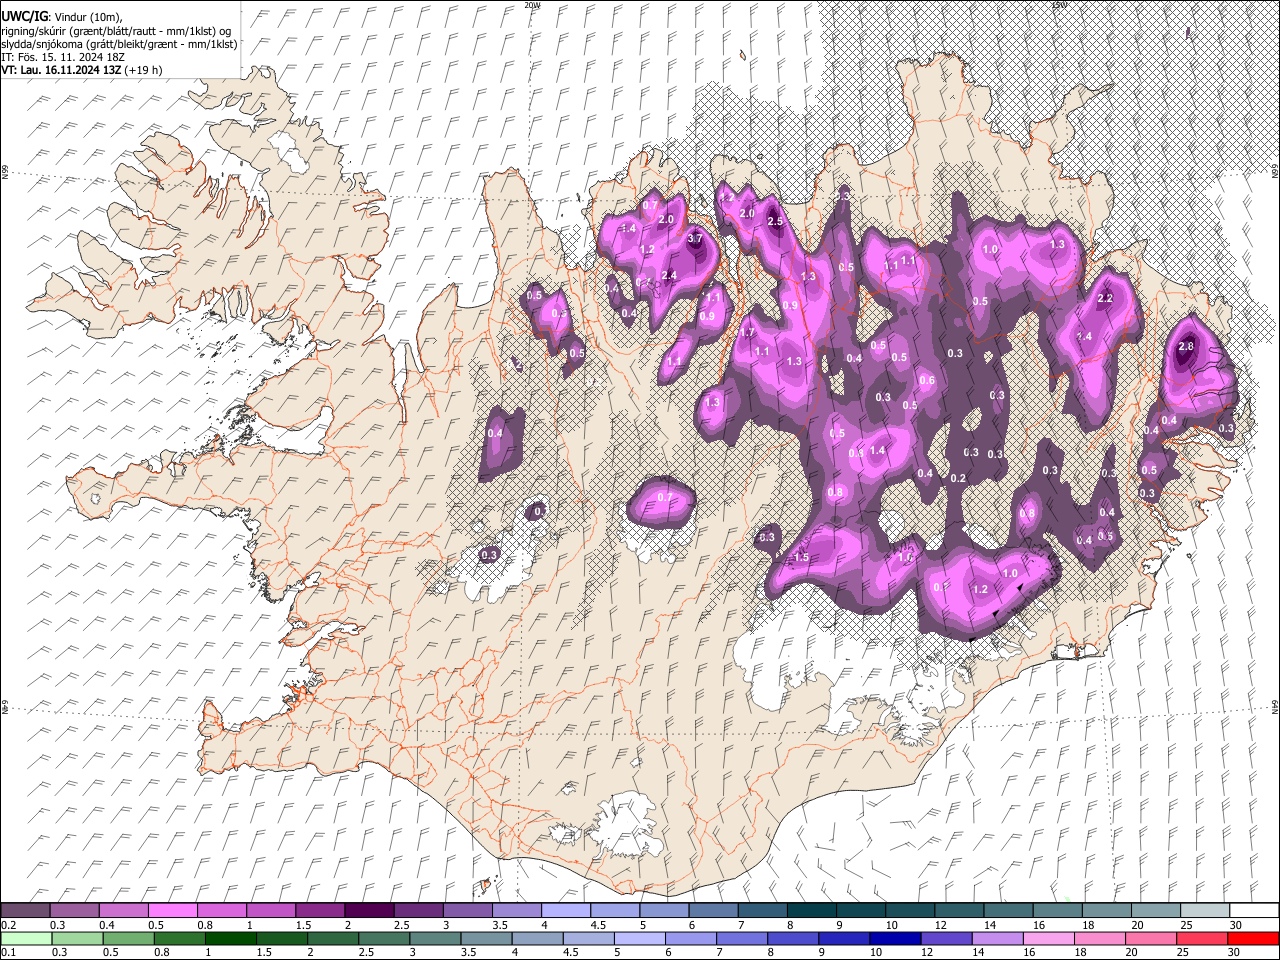Click the '15W' longitude label
The image size is (1280, 960).
pos(1058,5)
